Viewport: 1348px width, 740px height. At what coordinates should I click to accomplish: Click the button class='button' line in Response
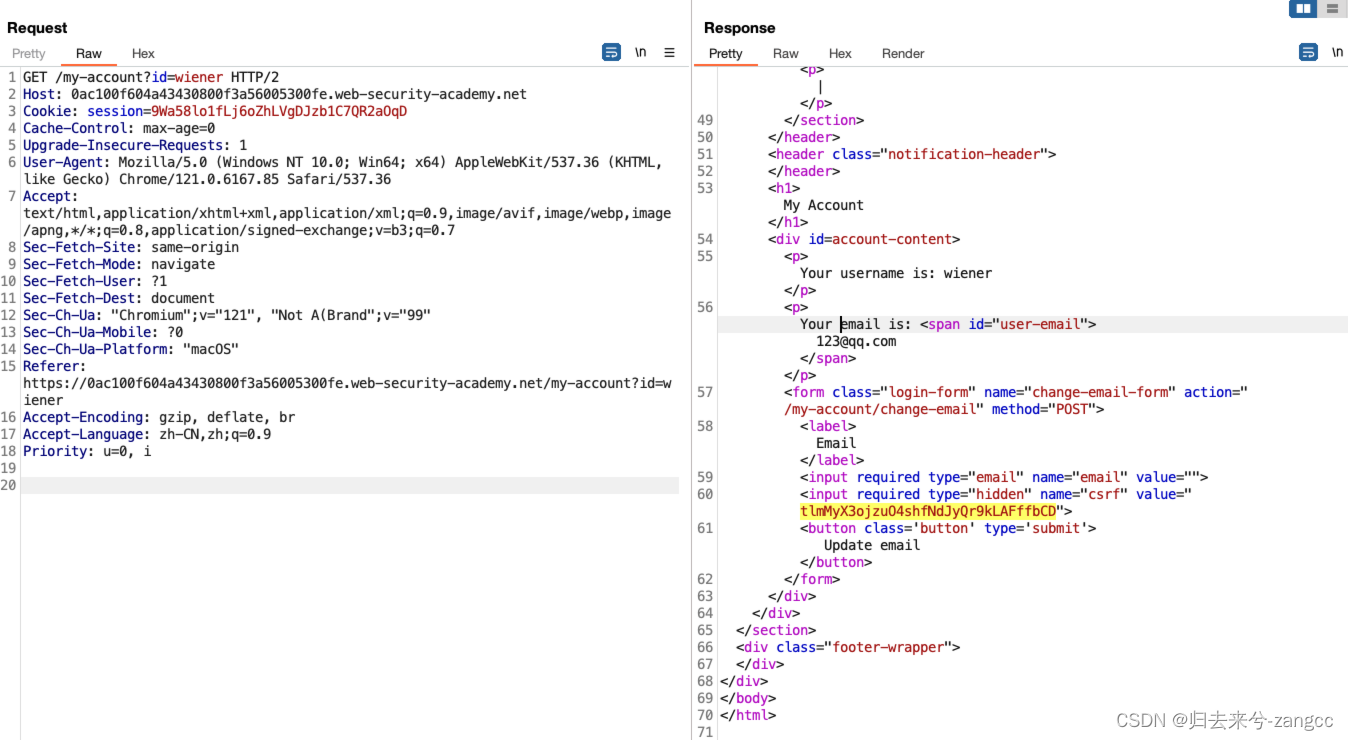pyautogui.click(x=948, y=528)
